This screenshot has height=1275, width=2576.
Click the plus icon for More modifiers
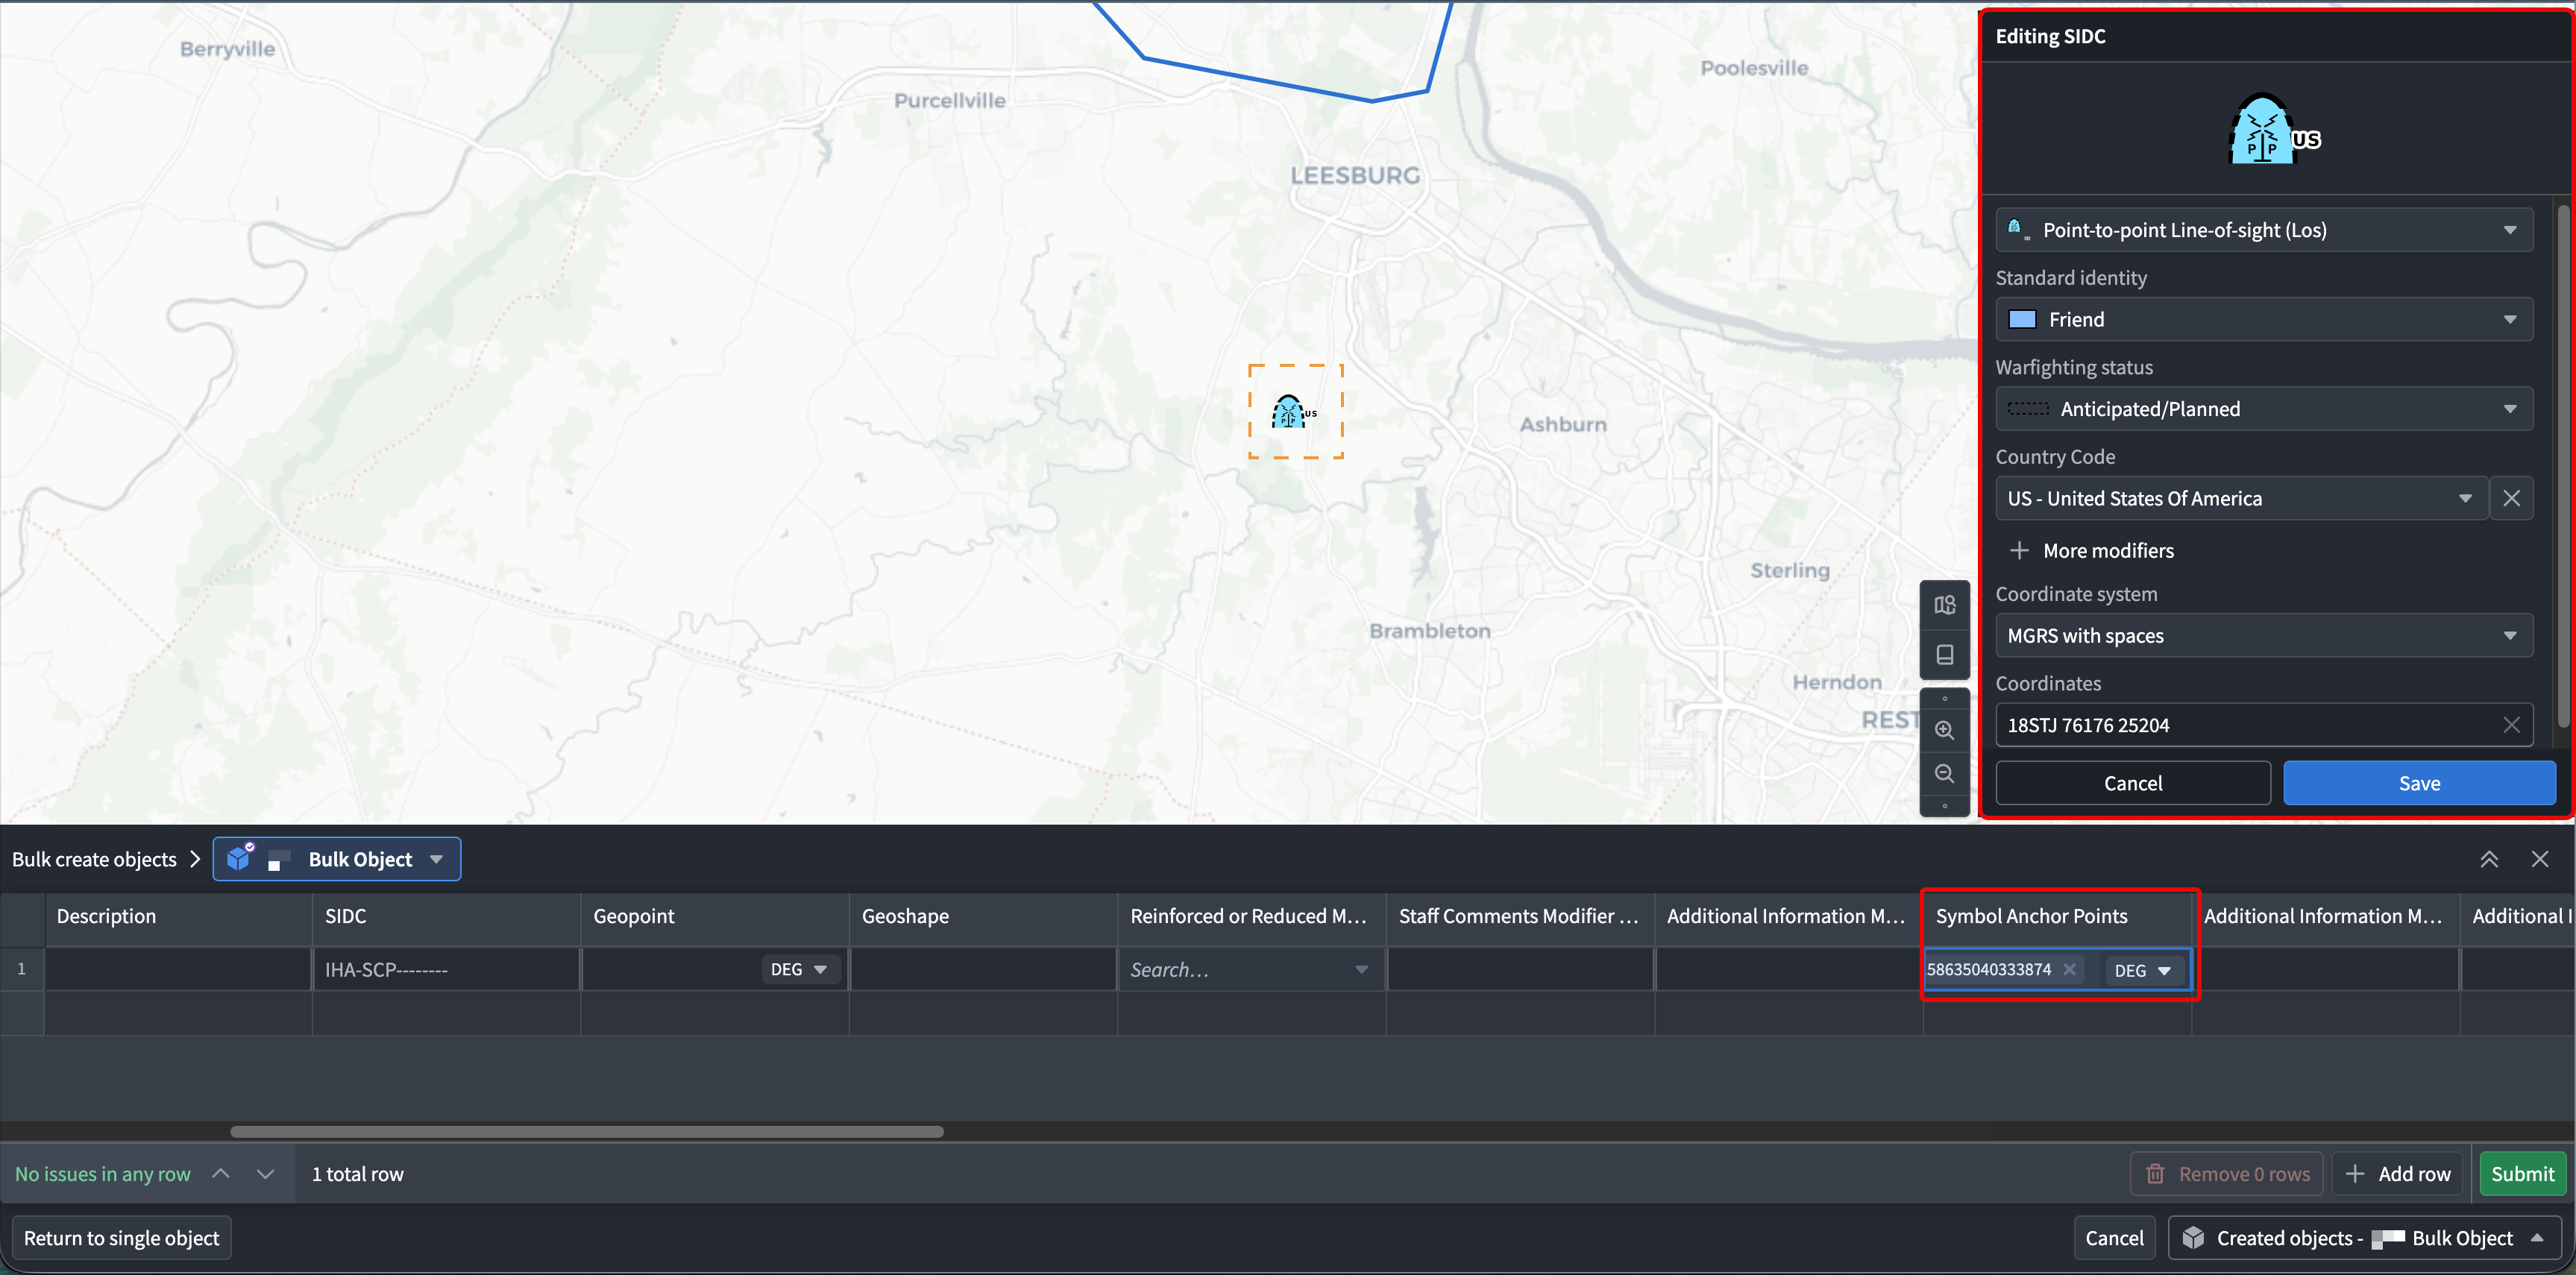(2019, 551)
